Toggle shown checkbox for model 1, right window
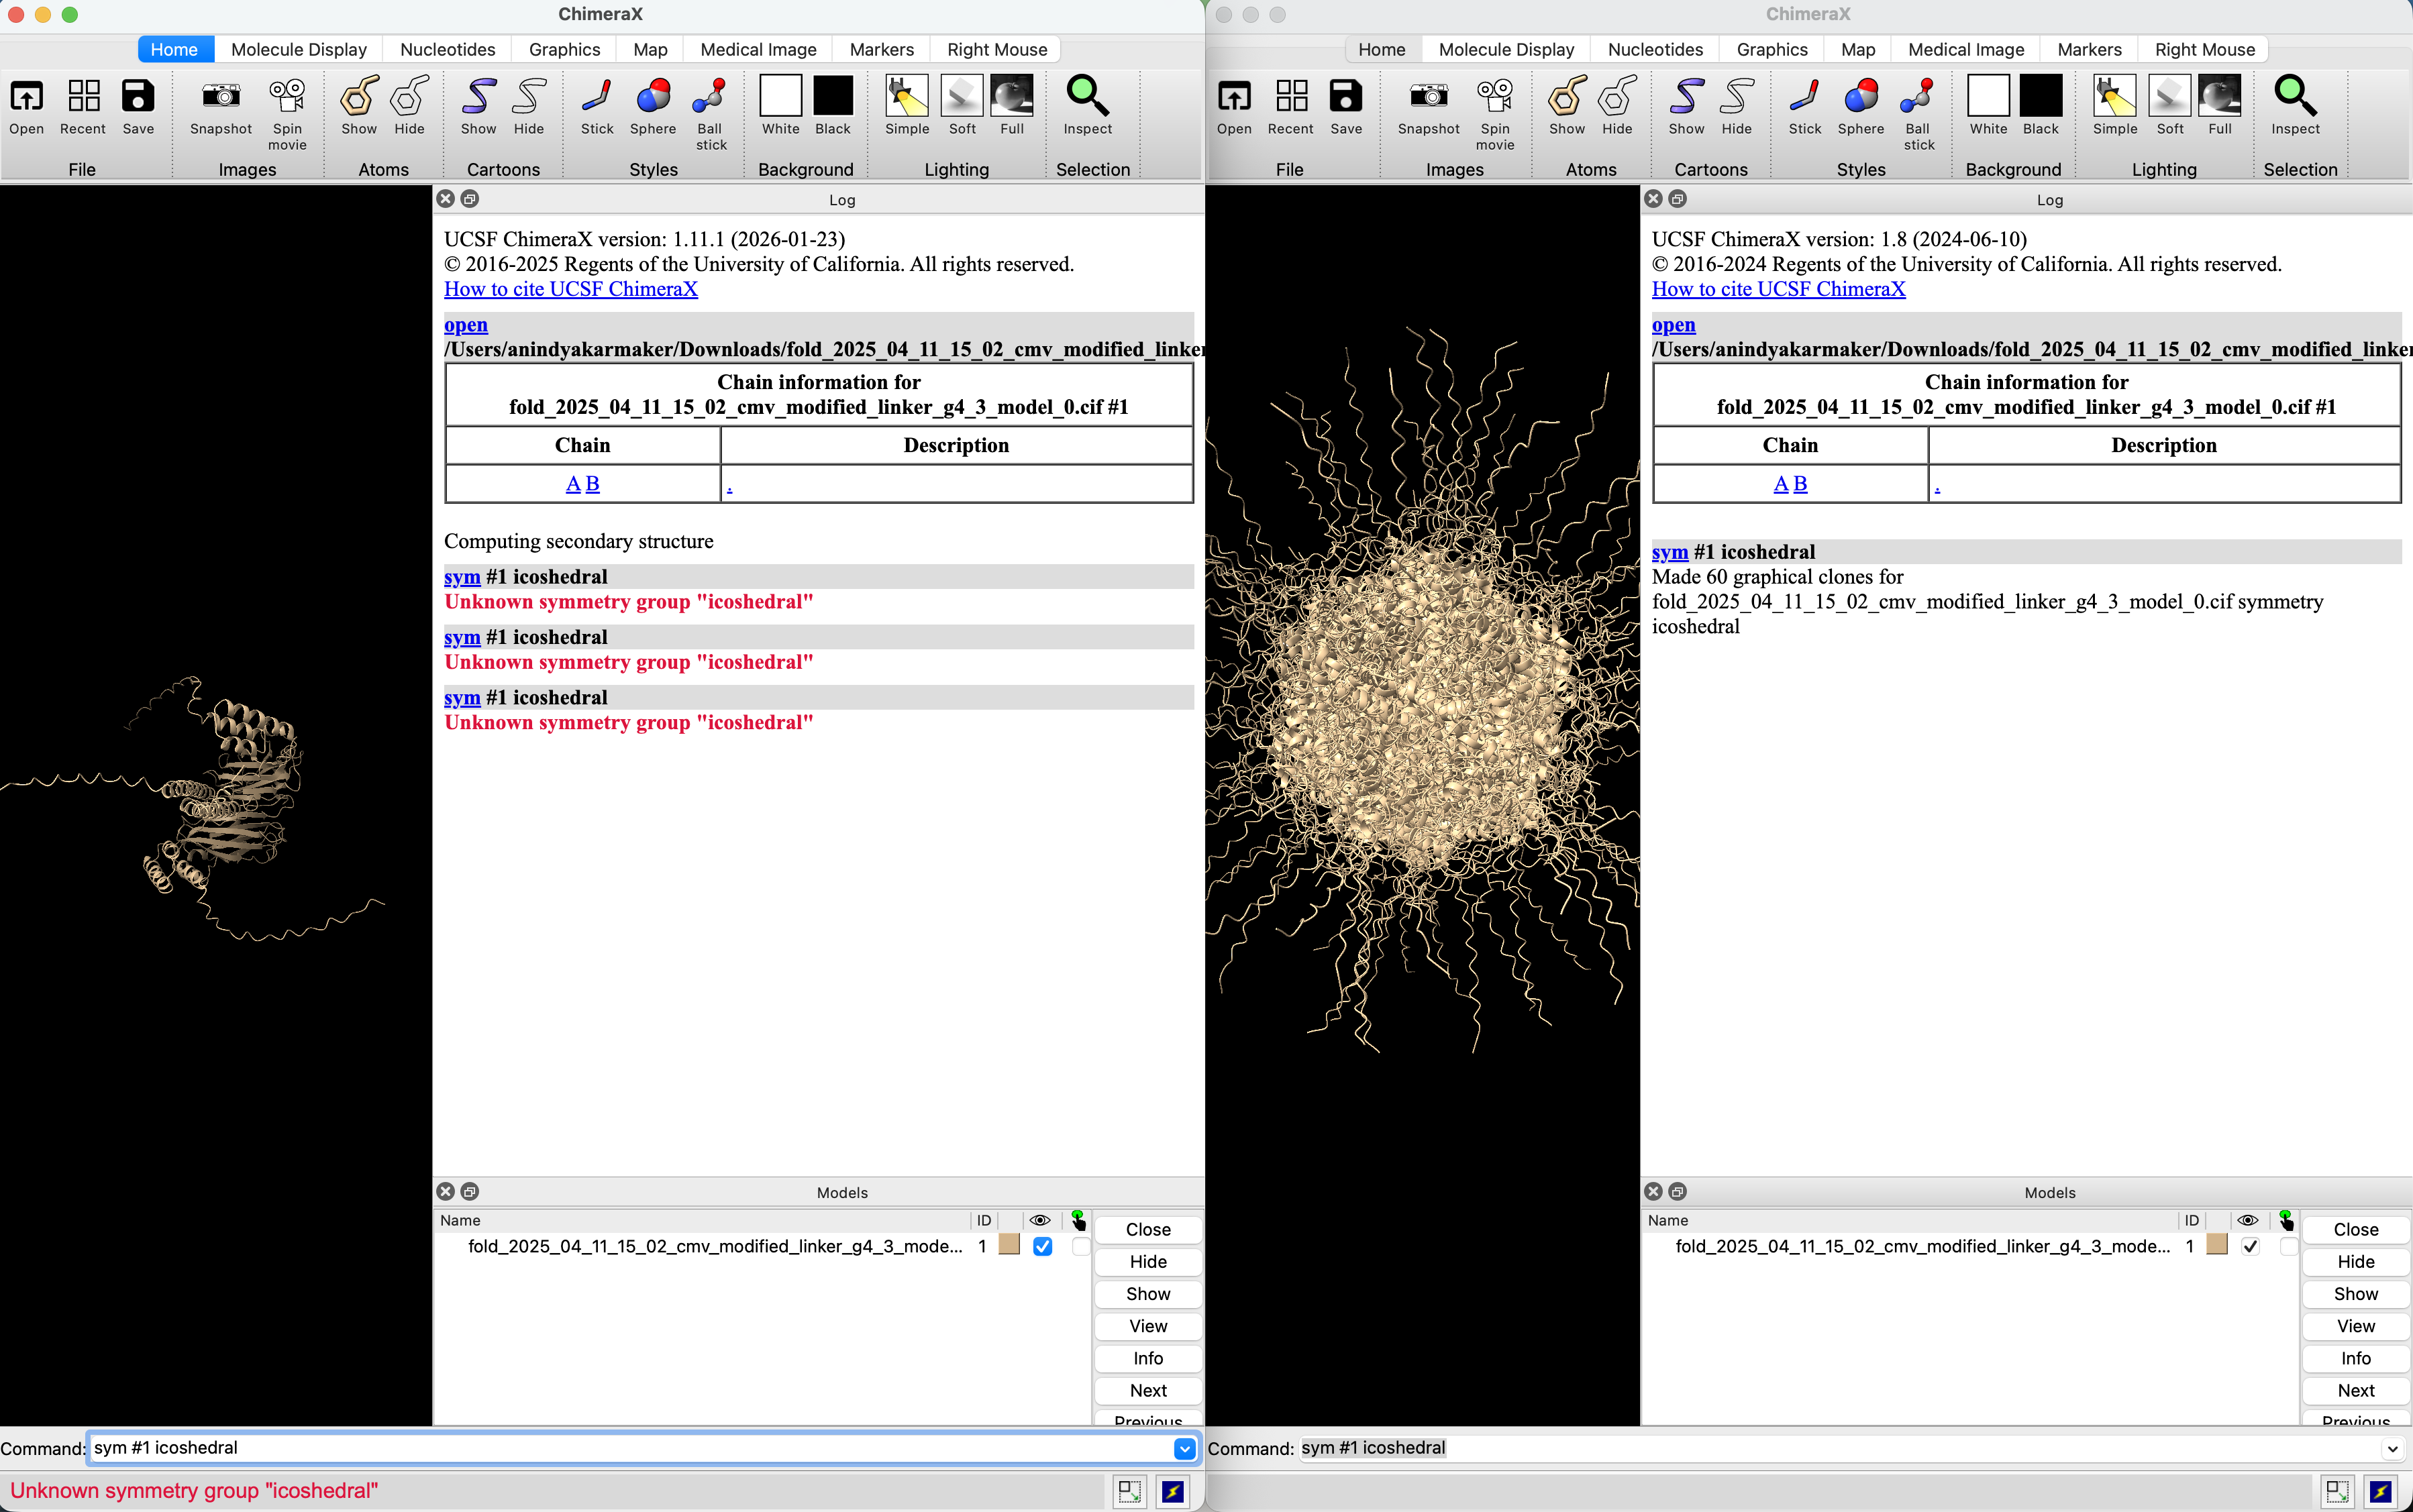The height and width of the screenshot is (1512, 2413). click(x=2250, y=1246)
